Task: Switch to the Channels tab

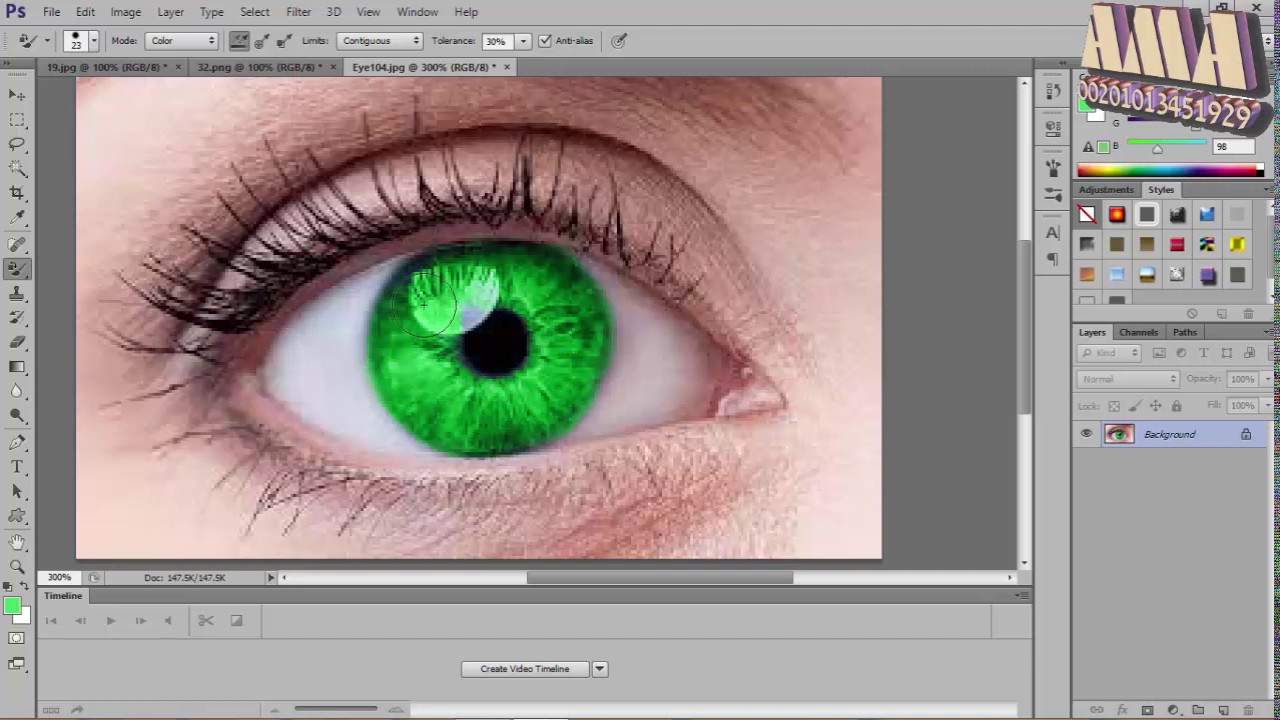Action: pyautogui.click(x=1138, y=332)
